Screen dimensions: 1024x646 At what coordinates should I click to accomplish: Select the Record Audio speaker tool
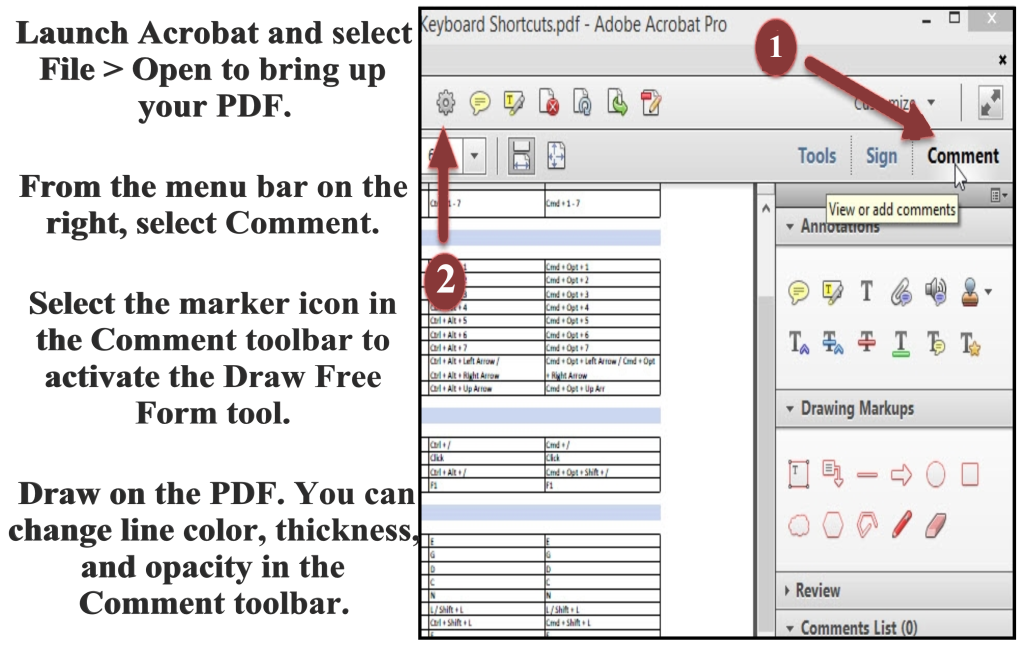936,291
